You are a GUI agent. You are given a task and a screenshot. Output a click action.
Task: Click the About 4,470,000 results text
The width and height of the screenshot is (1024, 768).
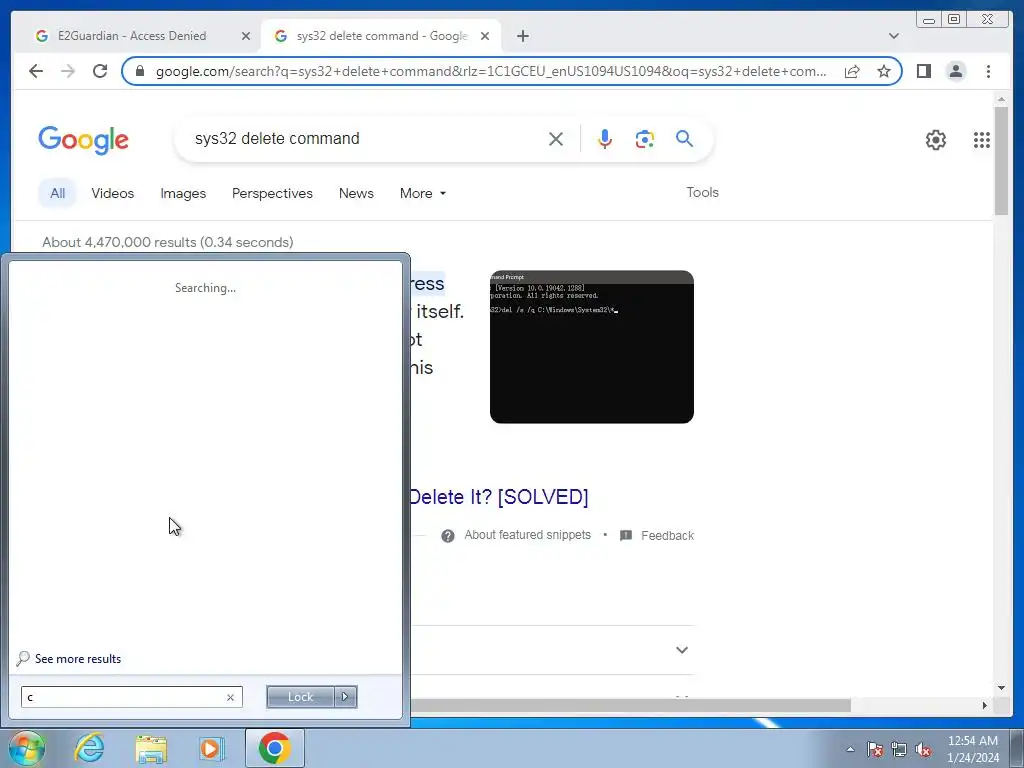click(x=168, y=242)
